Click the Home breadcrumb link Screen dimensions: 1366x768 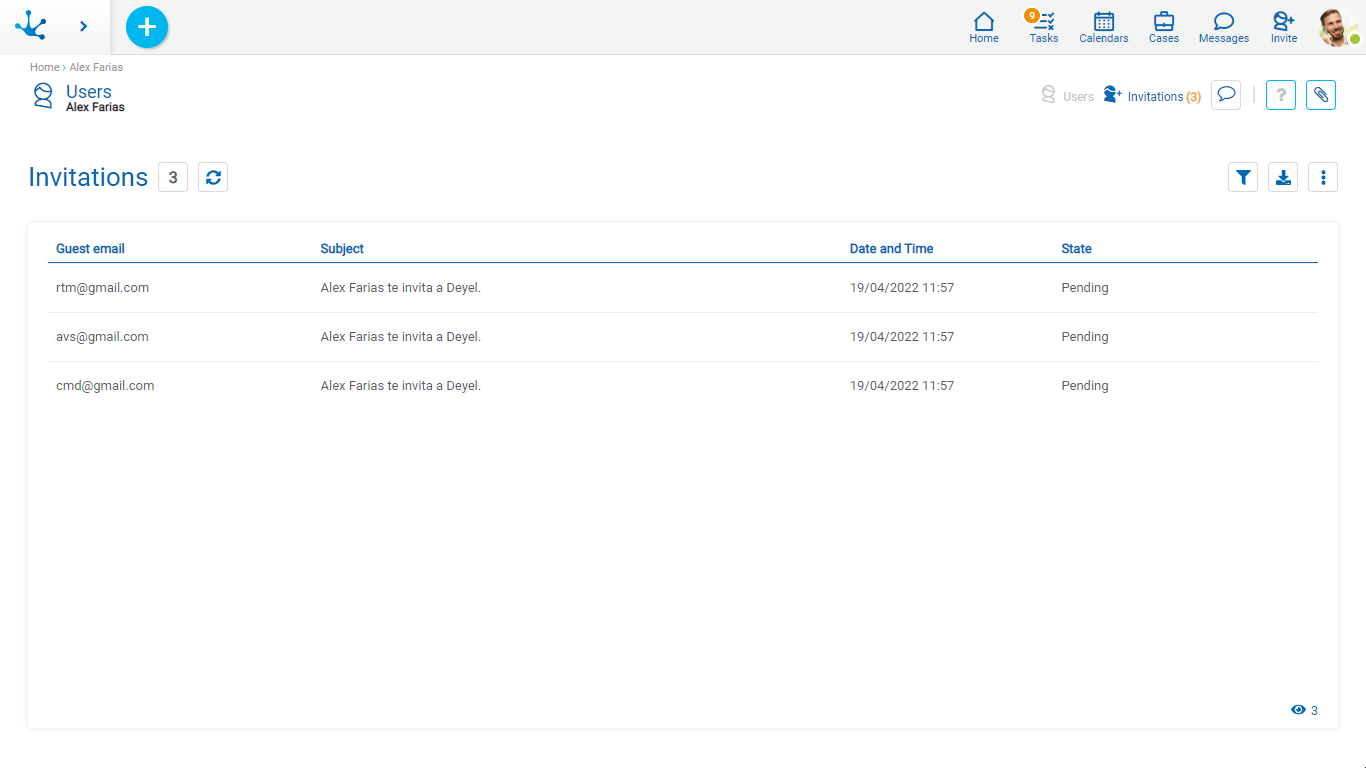click(44, 67)
